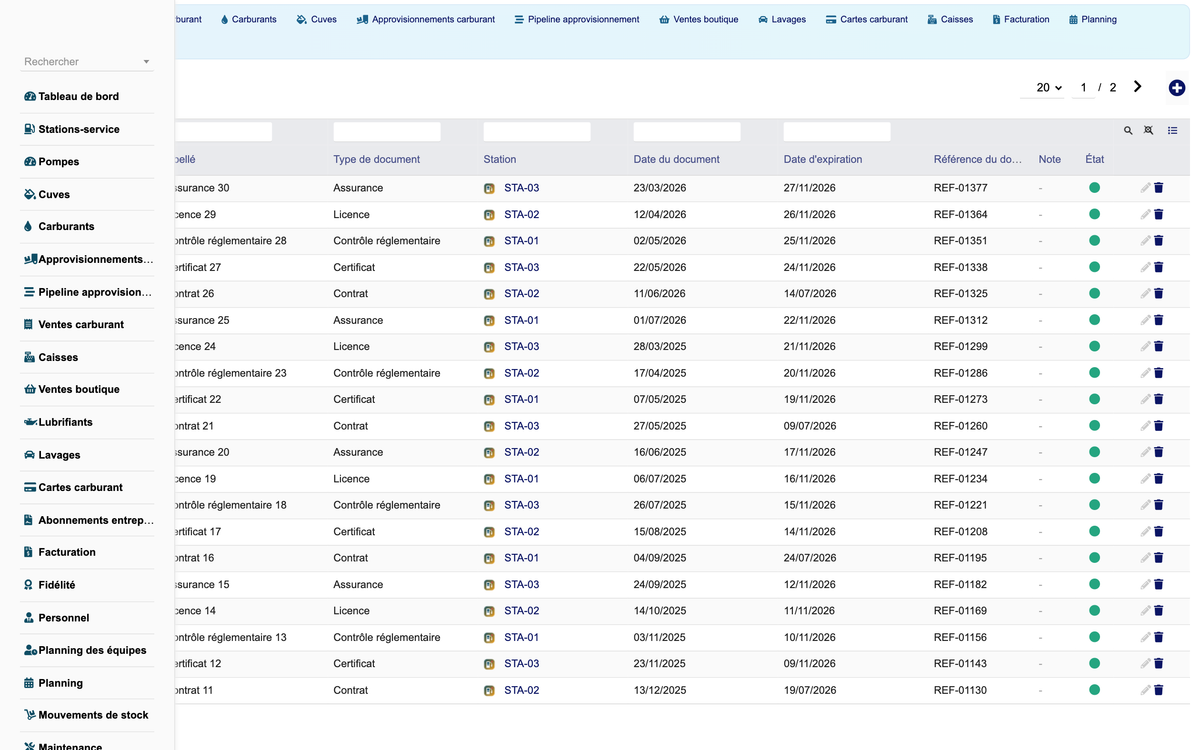The height and width of the screenshot is (750, 1200).
Task: Click the Type de document filter field
Action: click(387, 131)
